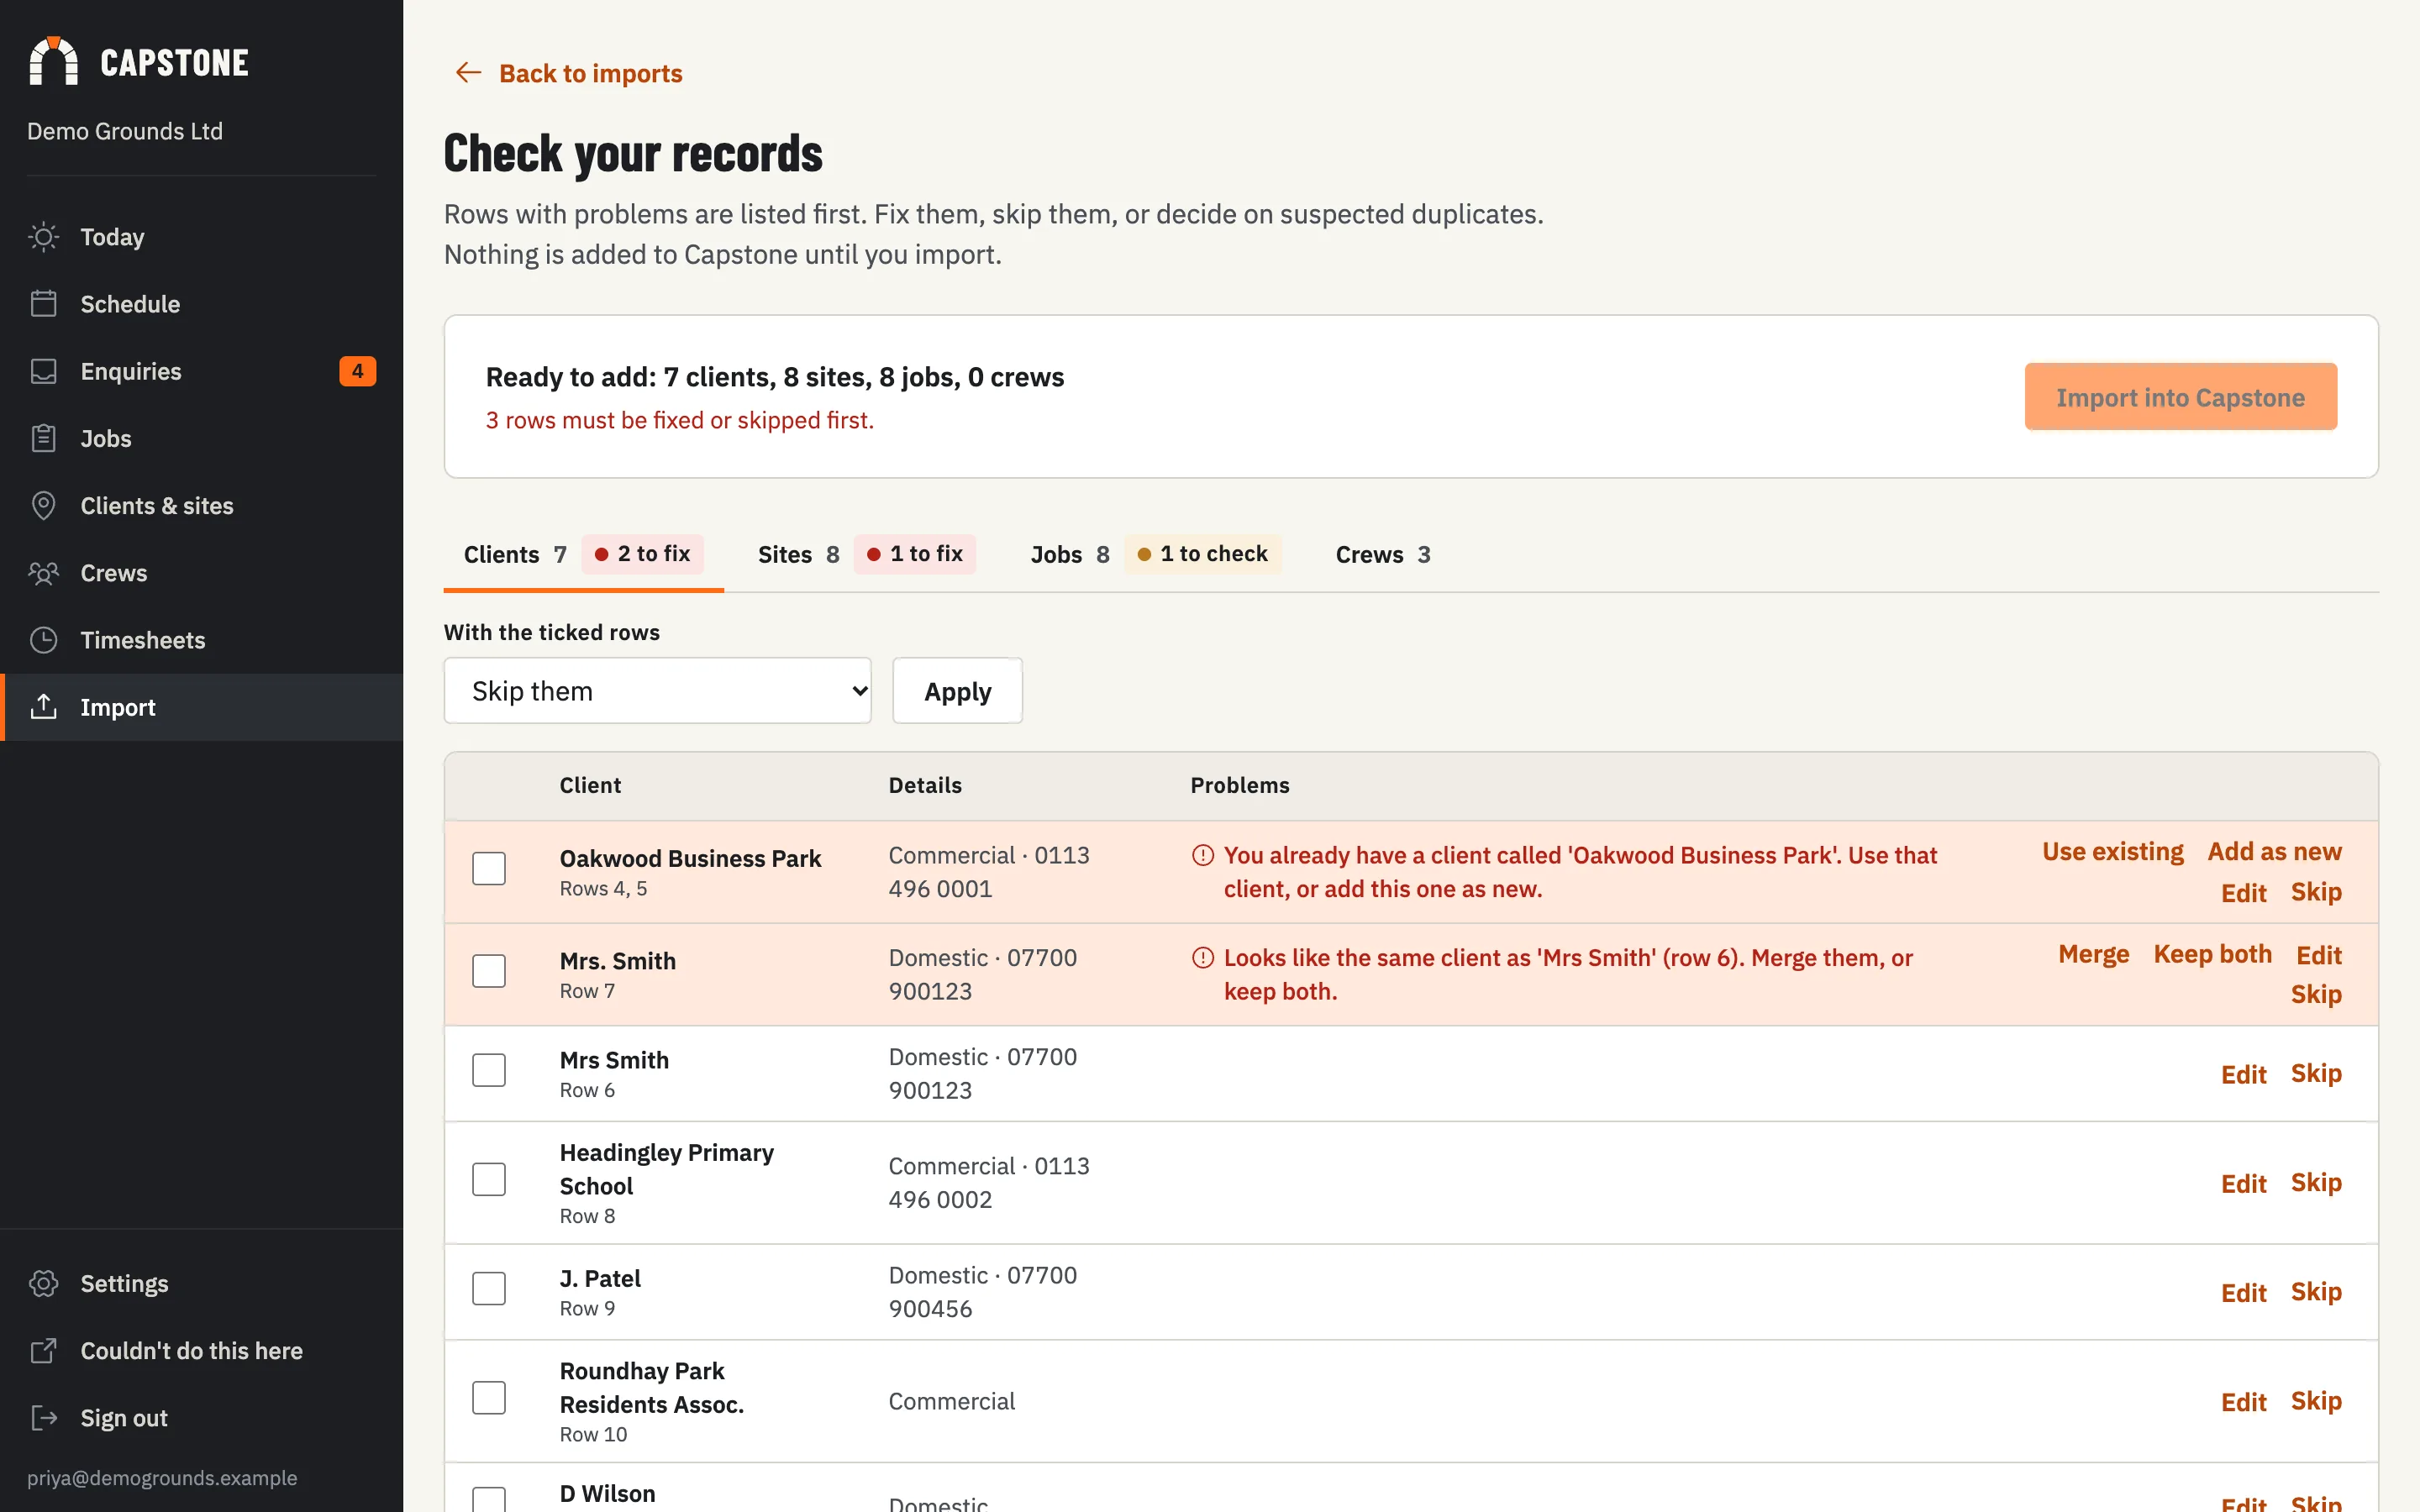2420x1512 pixels.
Task: Click the Sign out door icon
Action: click(44, 1418)
